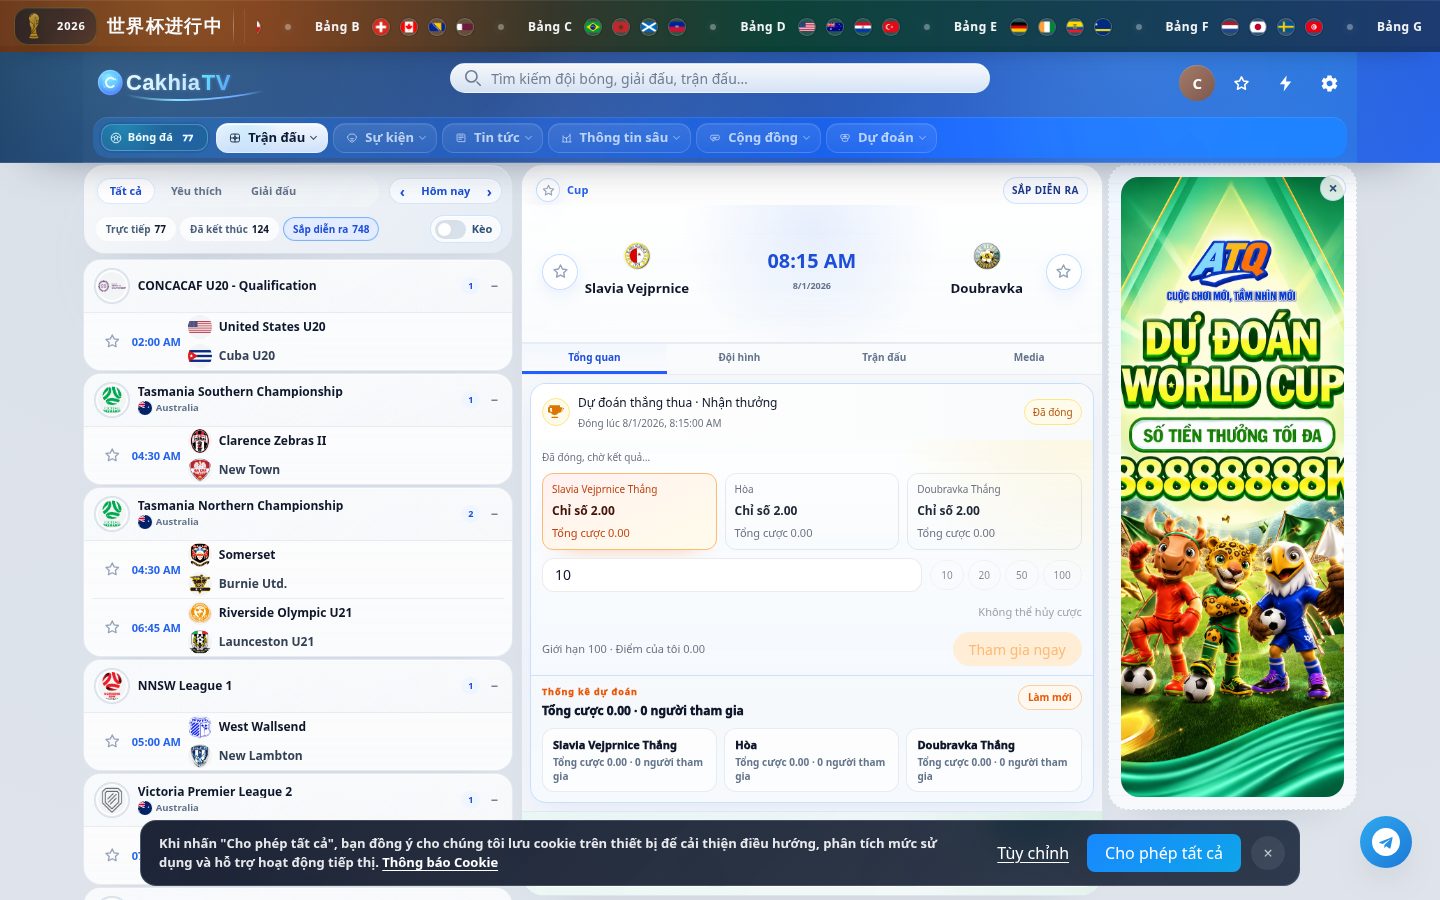Switch to the Tổng quan tab
This screenshot has width=1440, height=900.
pyautogui.click(x=594, y=357)
